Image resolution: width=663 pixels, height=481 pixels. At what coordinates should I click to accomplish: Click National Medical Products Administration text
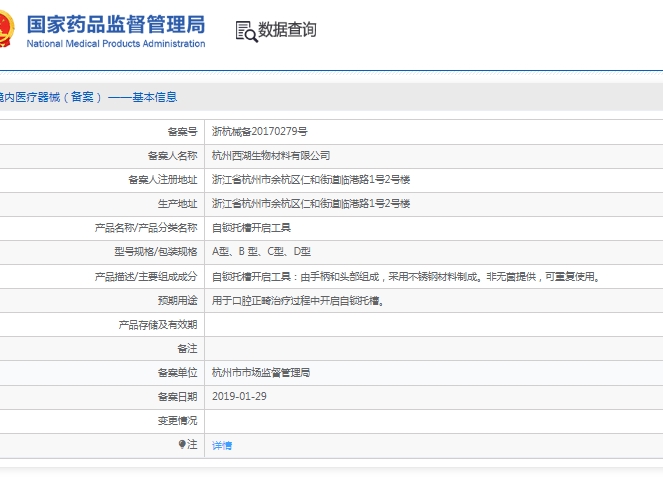pos(116,44)
